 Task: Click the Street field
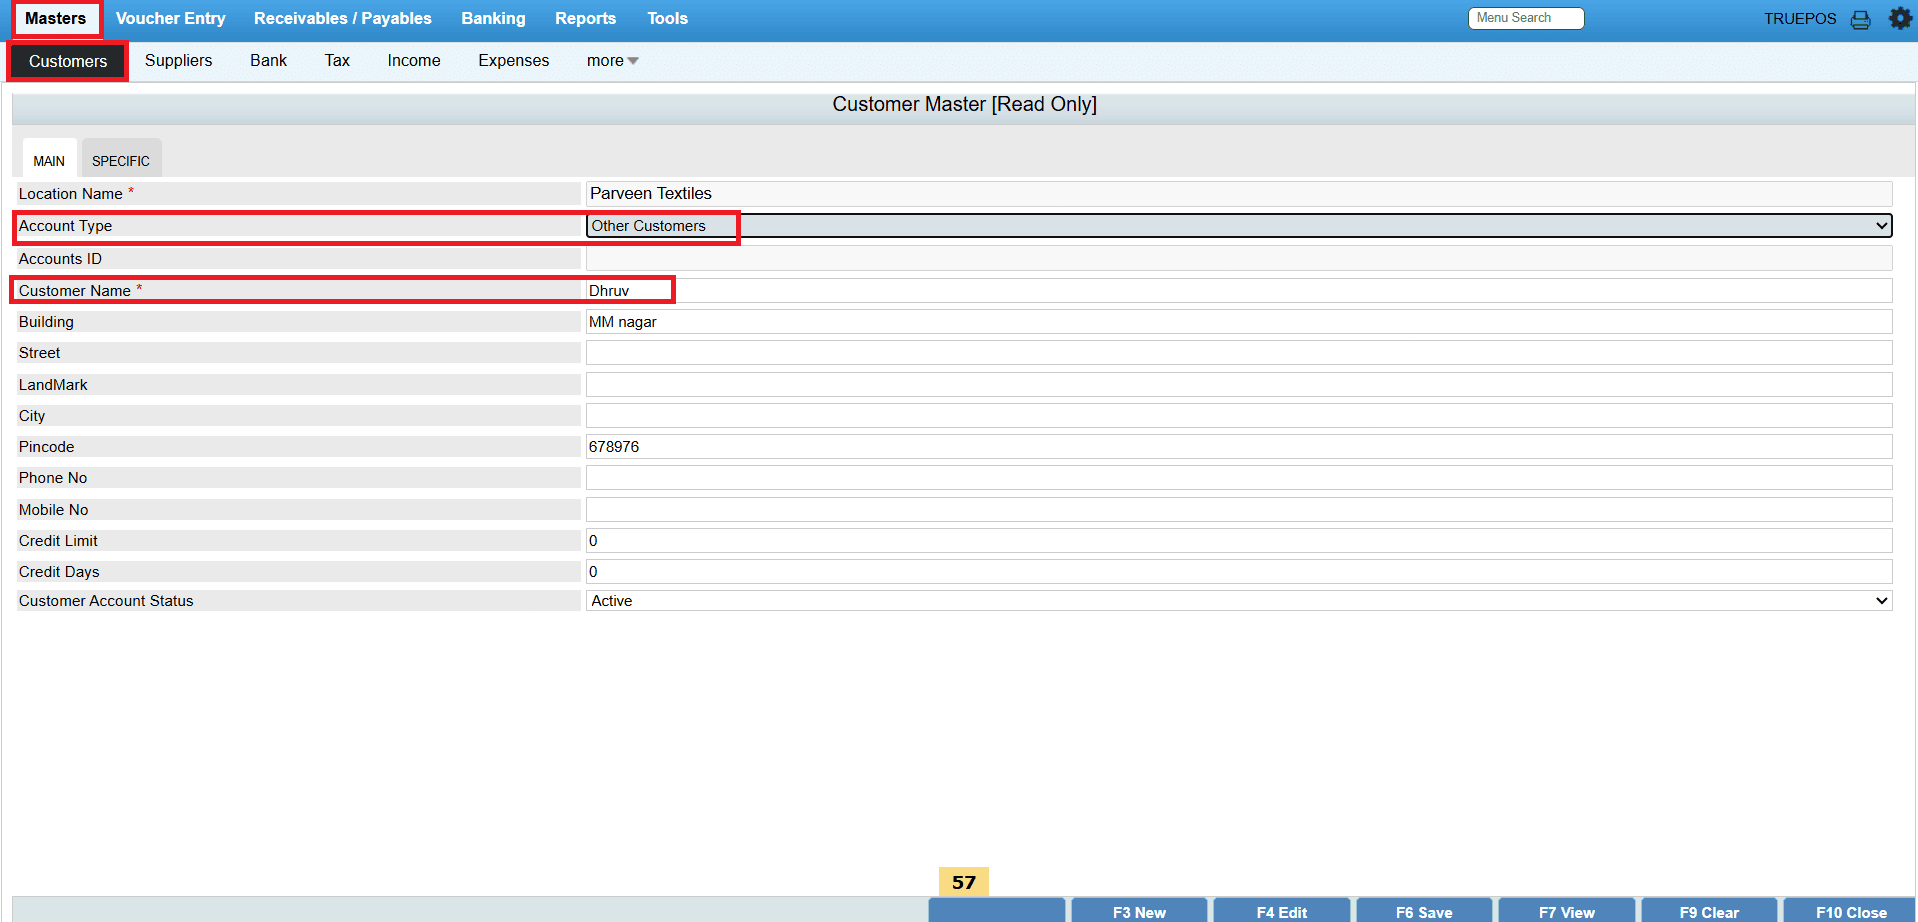[1239, 353]
